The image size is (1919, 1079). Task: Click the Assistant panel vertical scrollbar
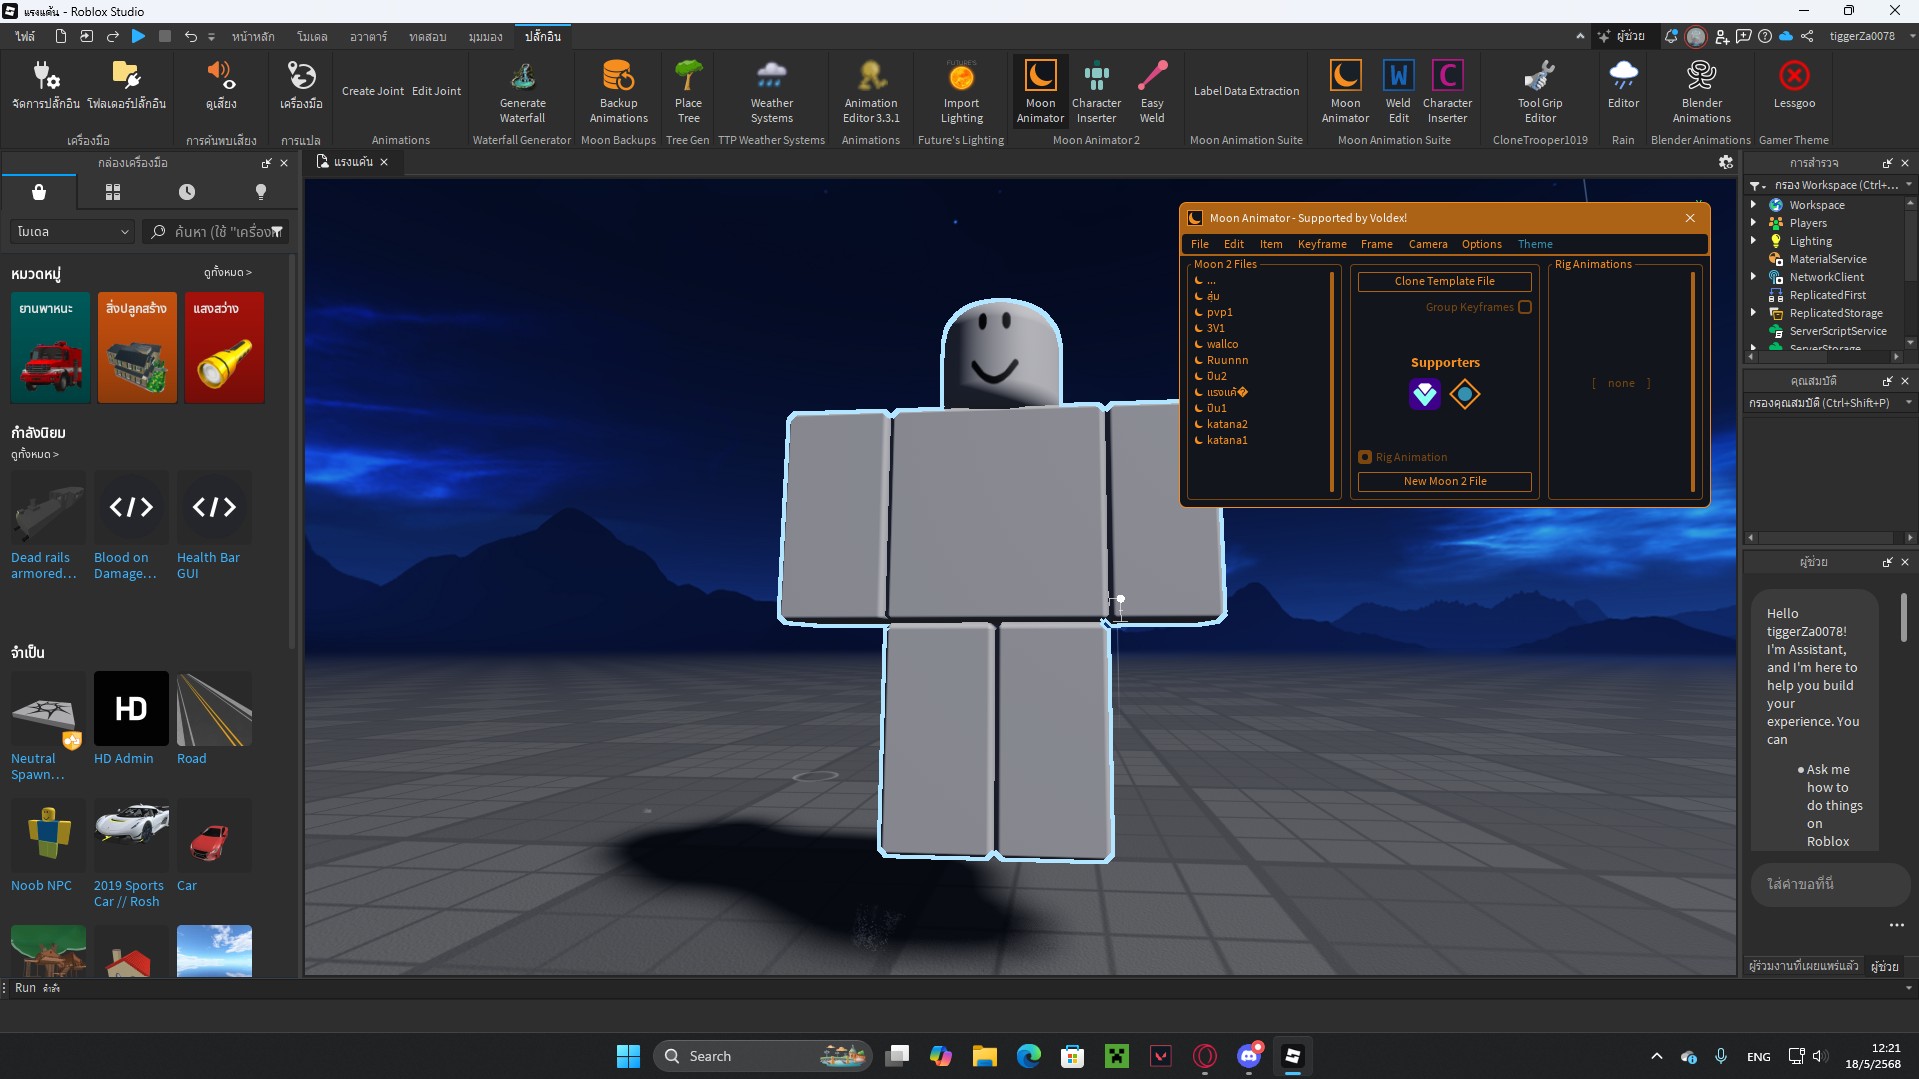point(1903,618)
